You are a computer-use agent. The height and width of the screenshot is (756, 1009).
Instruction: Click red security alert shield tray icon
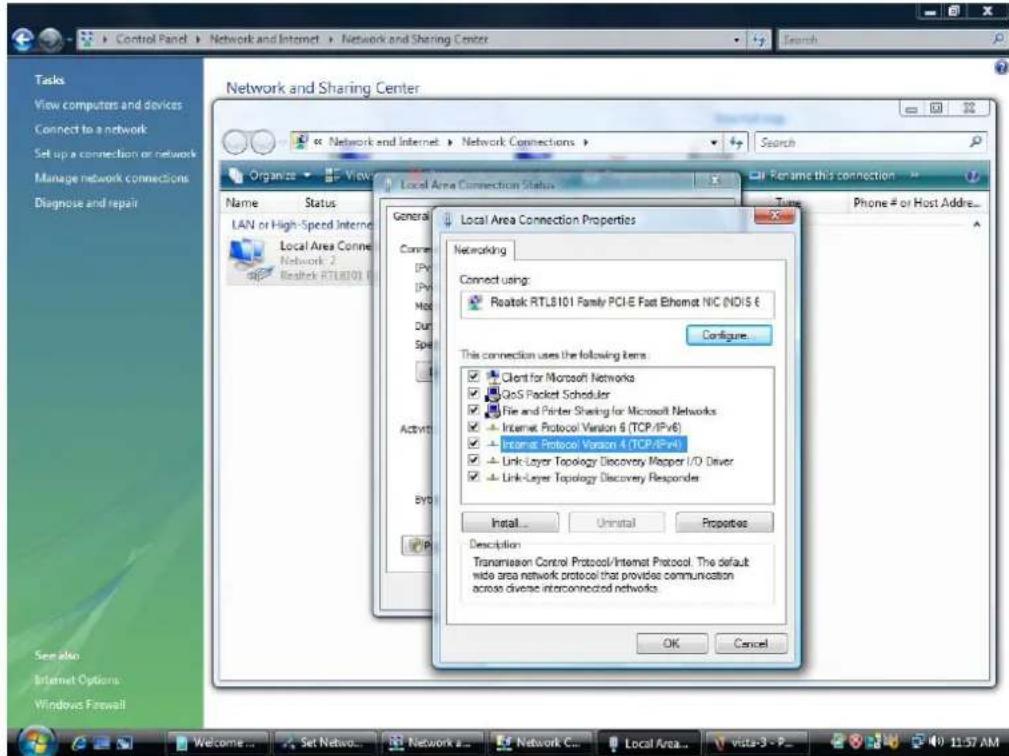click(x=856, y=742)
